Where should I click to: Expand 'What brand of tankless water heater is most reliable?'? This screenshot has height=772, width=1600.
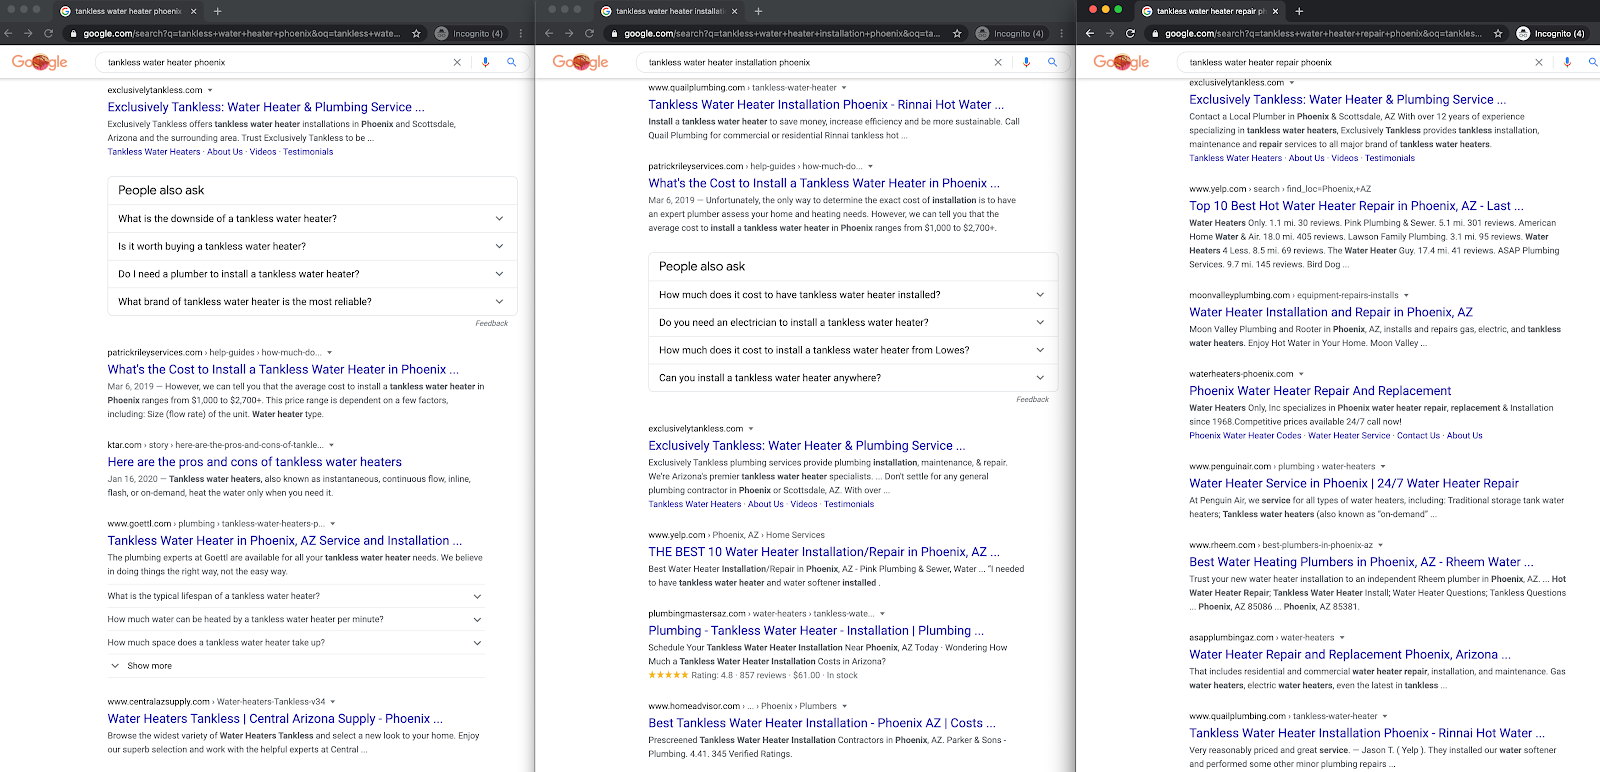tap(312, 301)
